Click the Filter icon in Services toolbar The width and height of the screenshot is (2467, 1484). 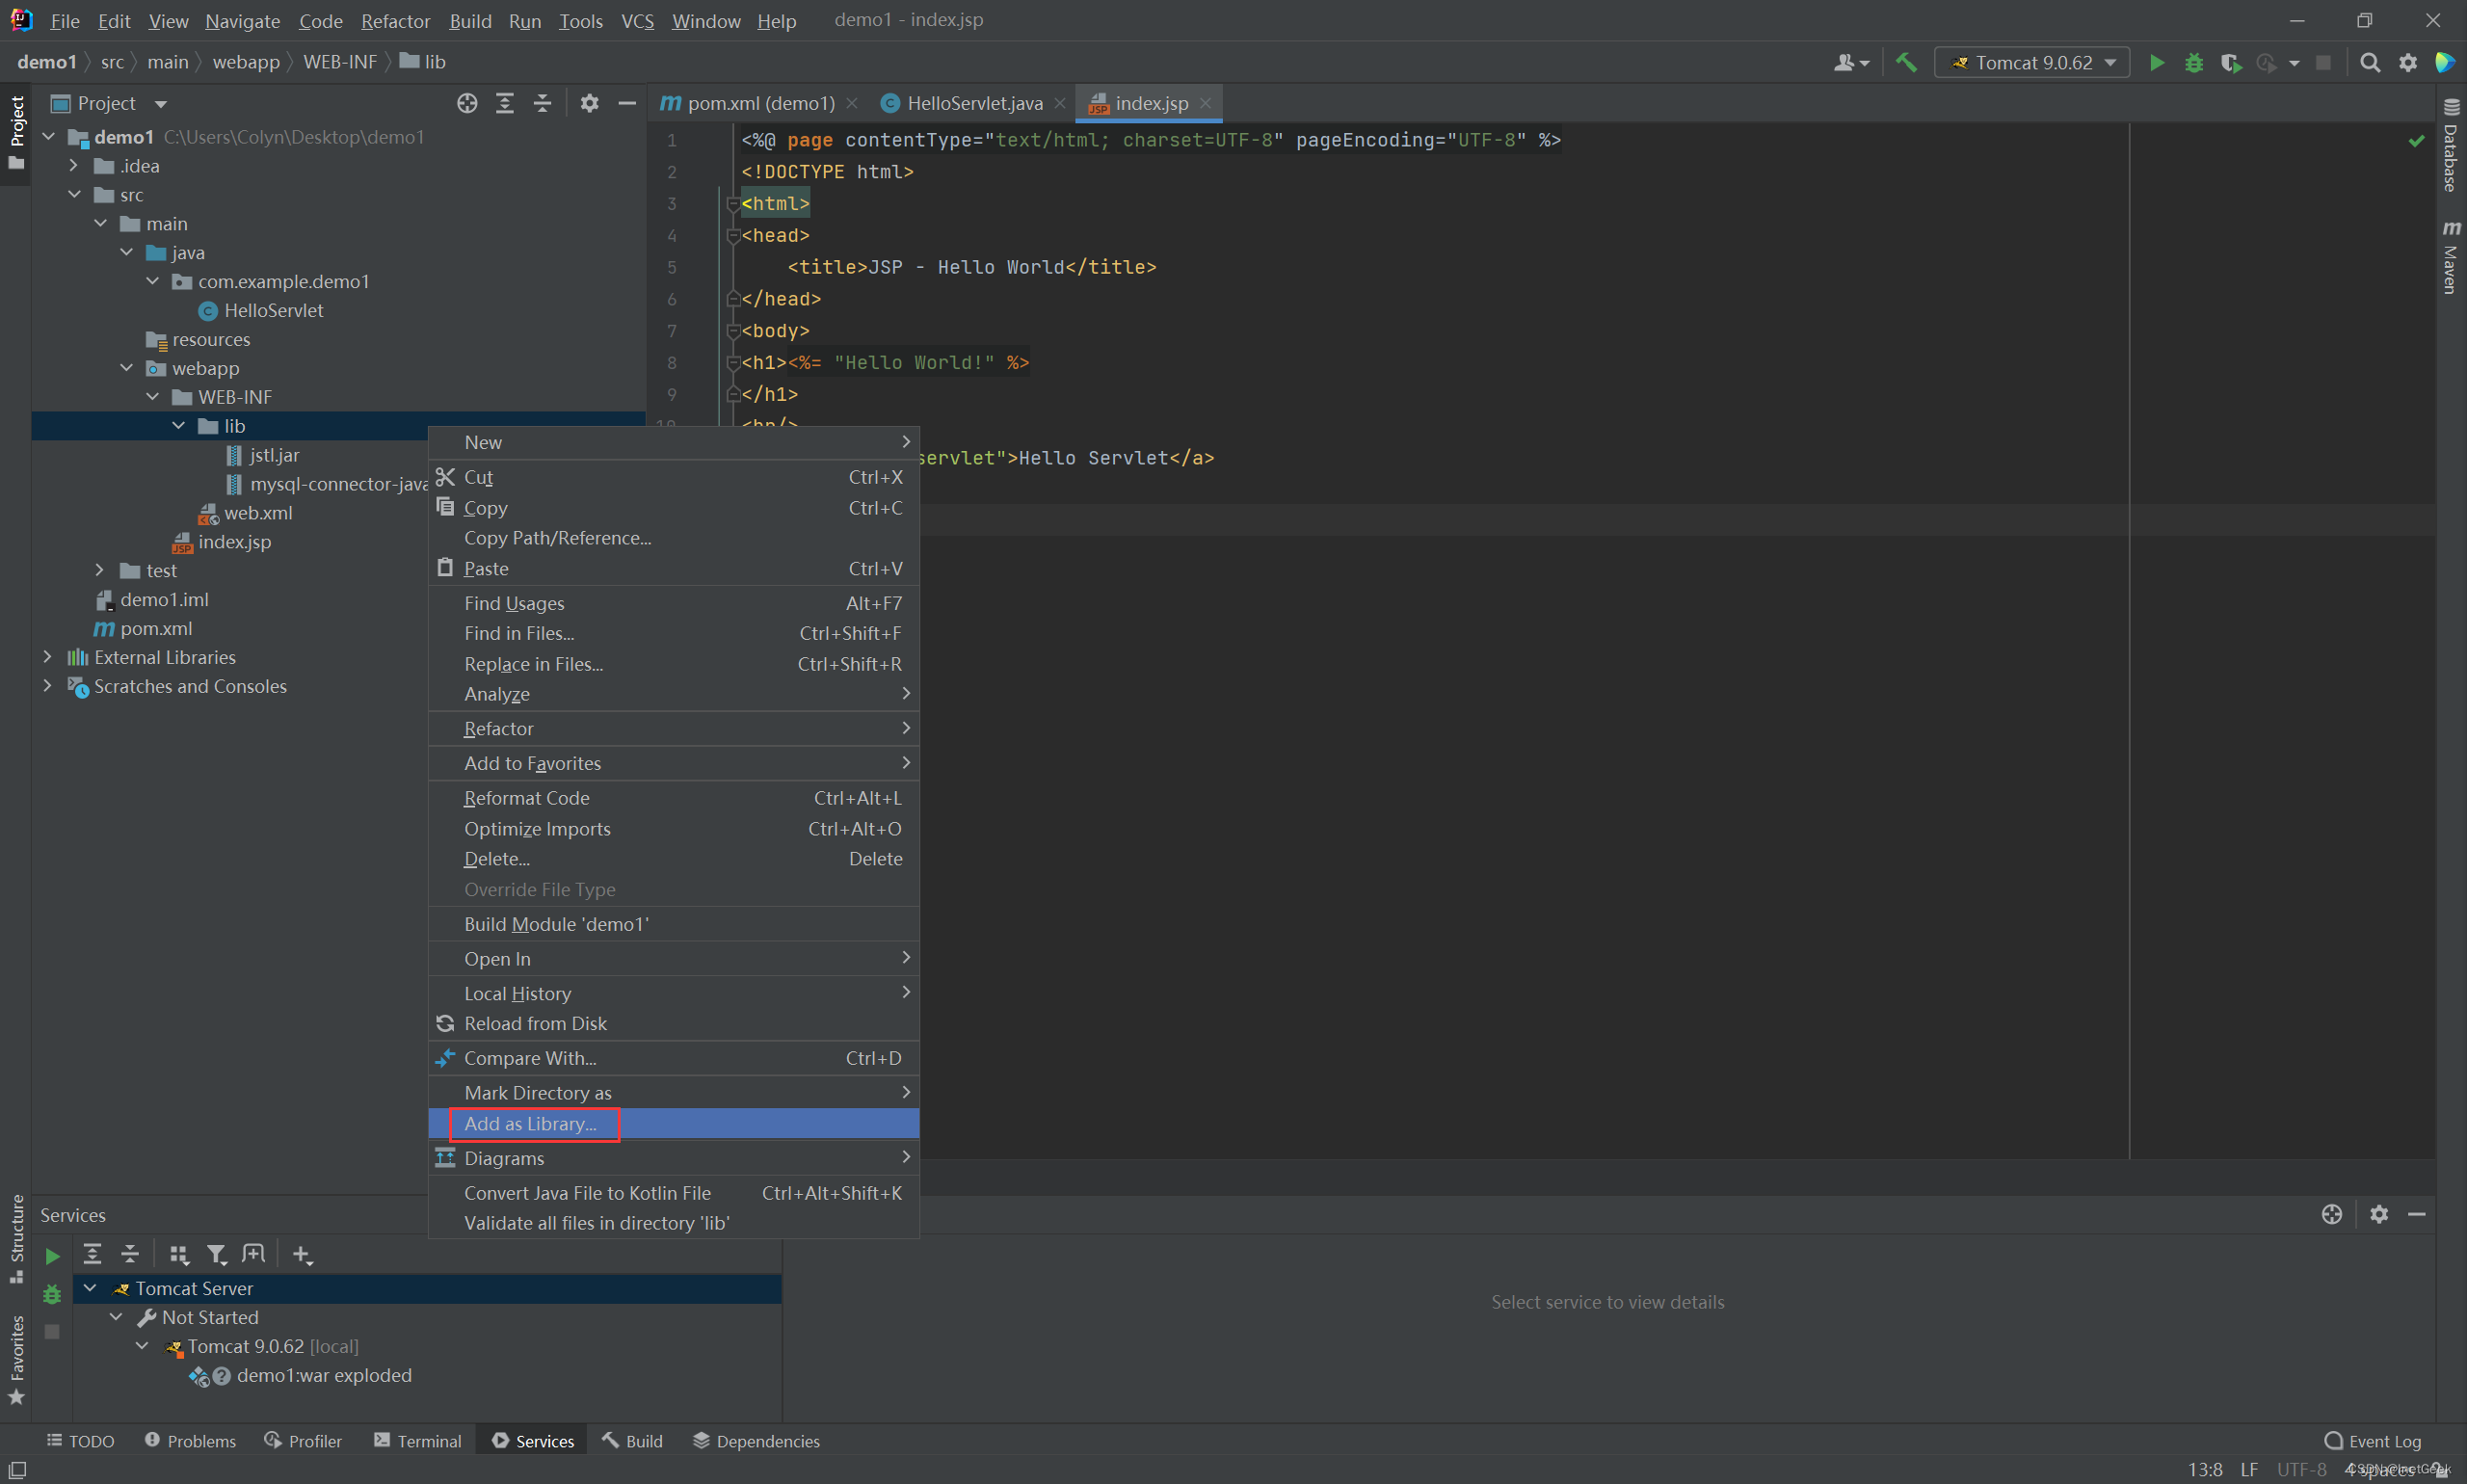click(216, 1254)
